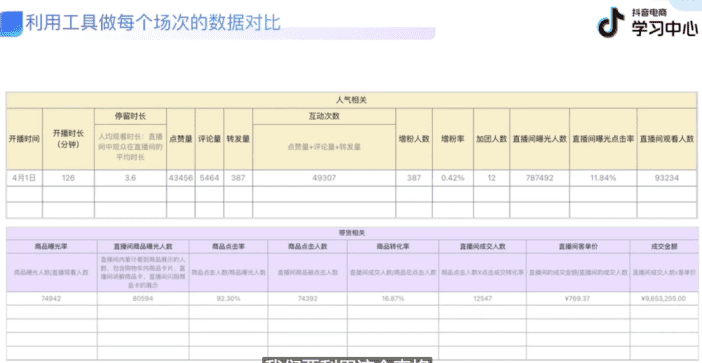Image resolution: width=702 pixels, height=363 pixels.
Task: Select the cell with value 92.30%
Action: 228,299
